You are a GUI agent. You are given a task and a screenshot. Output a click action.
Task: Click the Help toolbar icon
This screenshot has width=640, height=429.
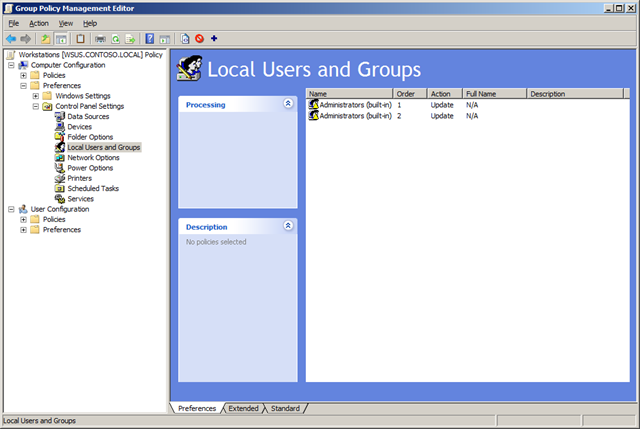[x=148, y=38]
